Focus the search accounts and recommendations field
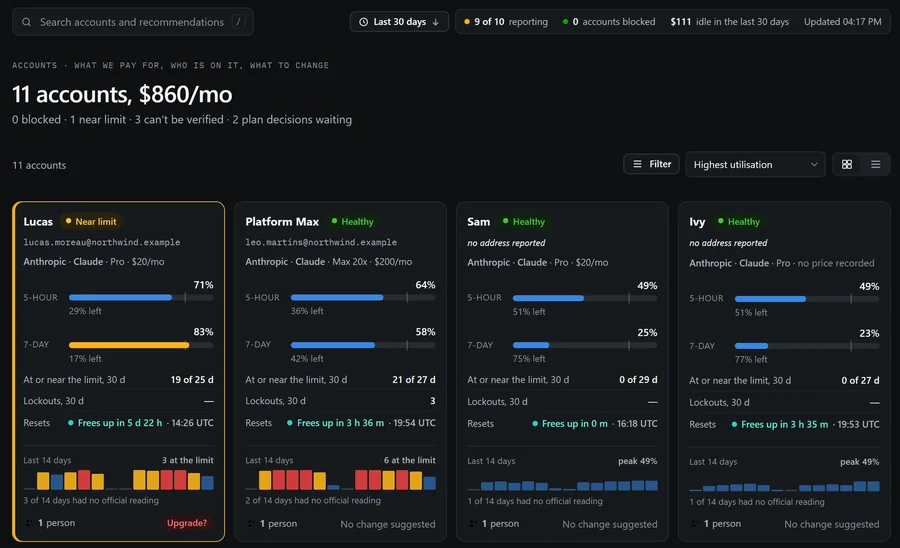 point(133,22)
